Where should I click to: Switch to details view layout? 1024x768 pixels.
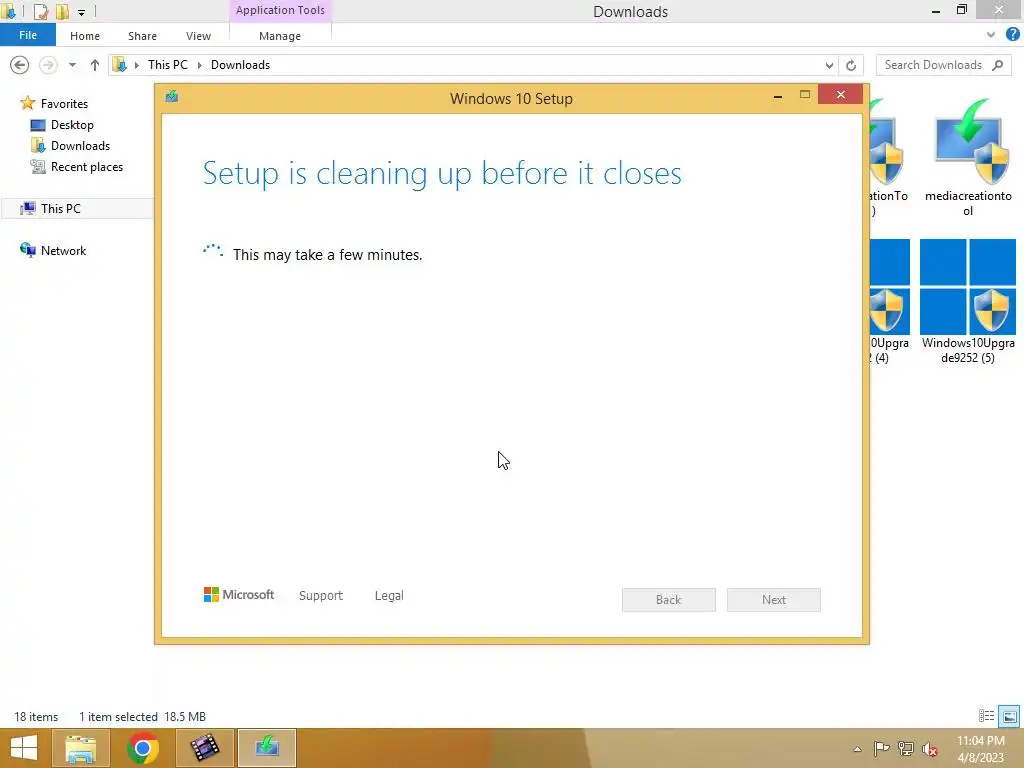[x=986, y=716]
